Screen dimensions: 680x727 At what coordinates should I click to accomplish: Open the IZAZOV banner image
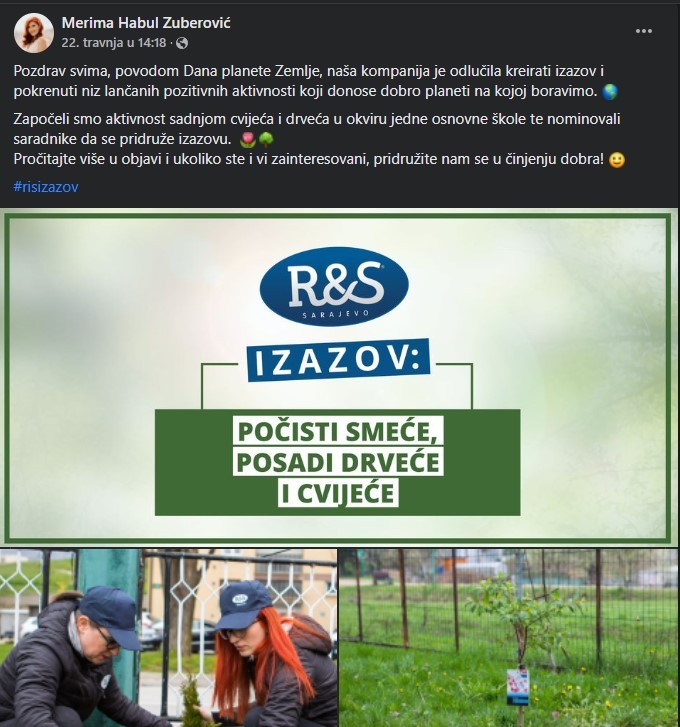click(x=337, y=378)
